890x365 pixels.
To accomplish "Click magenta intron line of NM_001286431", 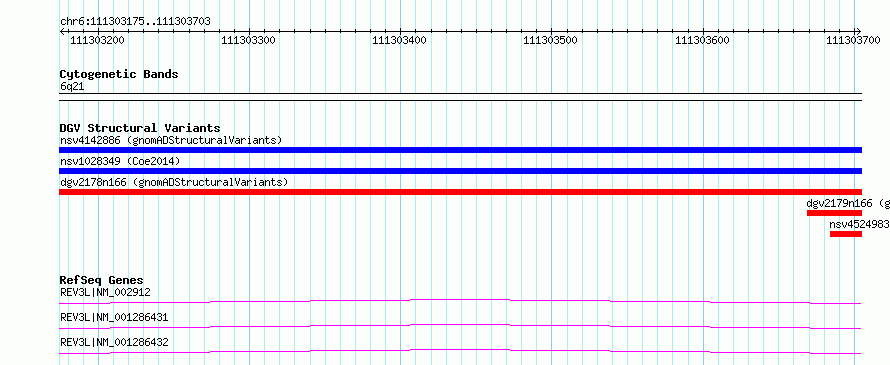I will point(460,324).
